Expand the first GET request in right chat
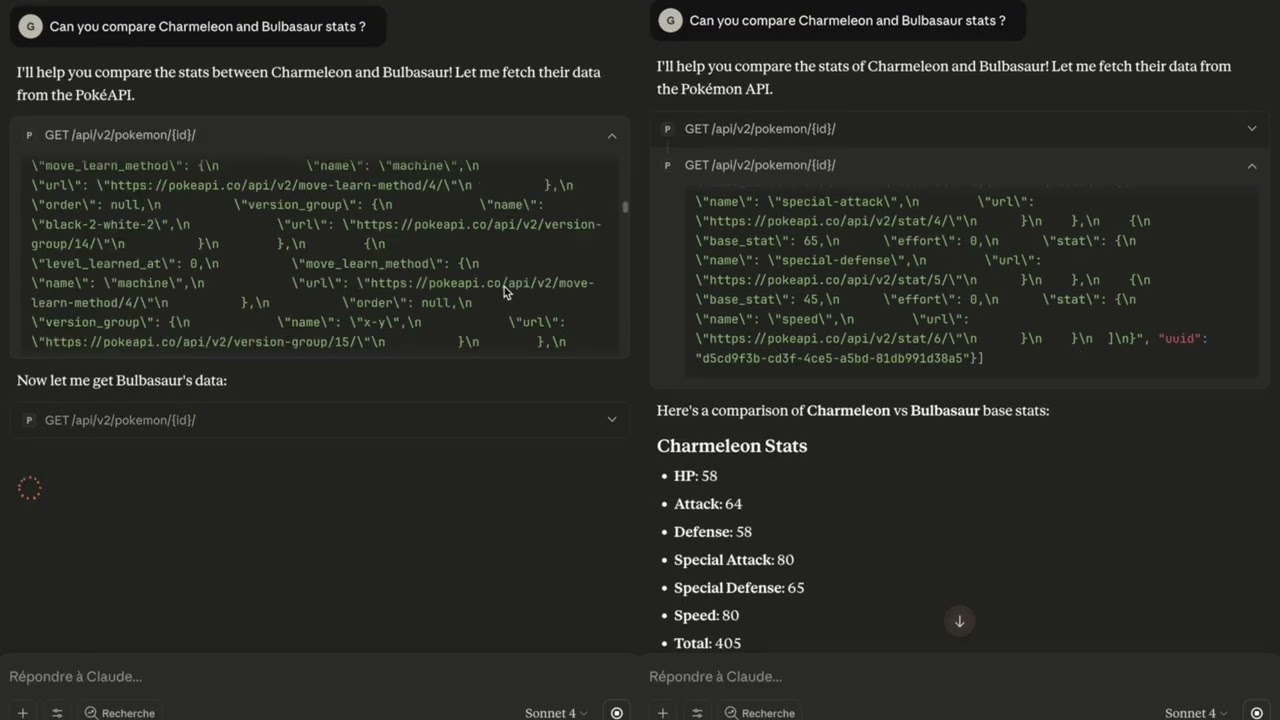This screenshot has height=720, width=1280. pyautogui.click(x=1251, y=129)
